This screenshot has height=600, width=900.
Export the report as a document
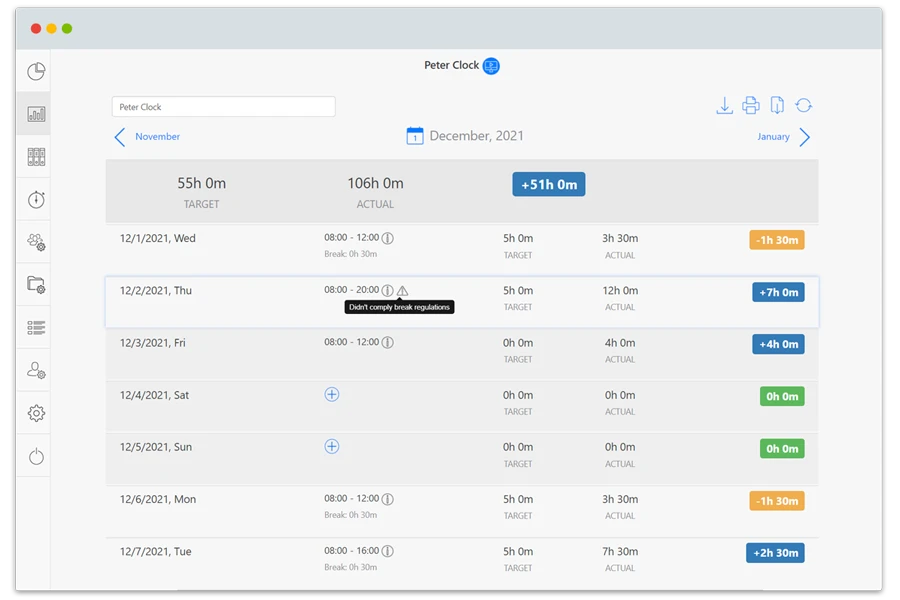click(x=778, y=105)
